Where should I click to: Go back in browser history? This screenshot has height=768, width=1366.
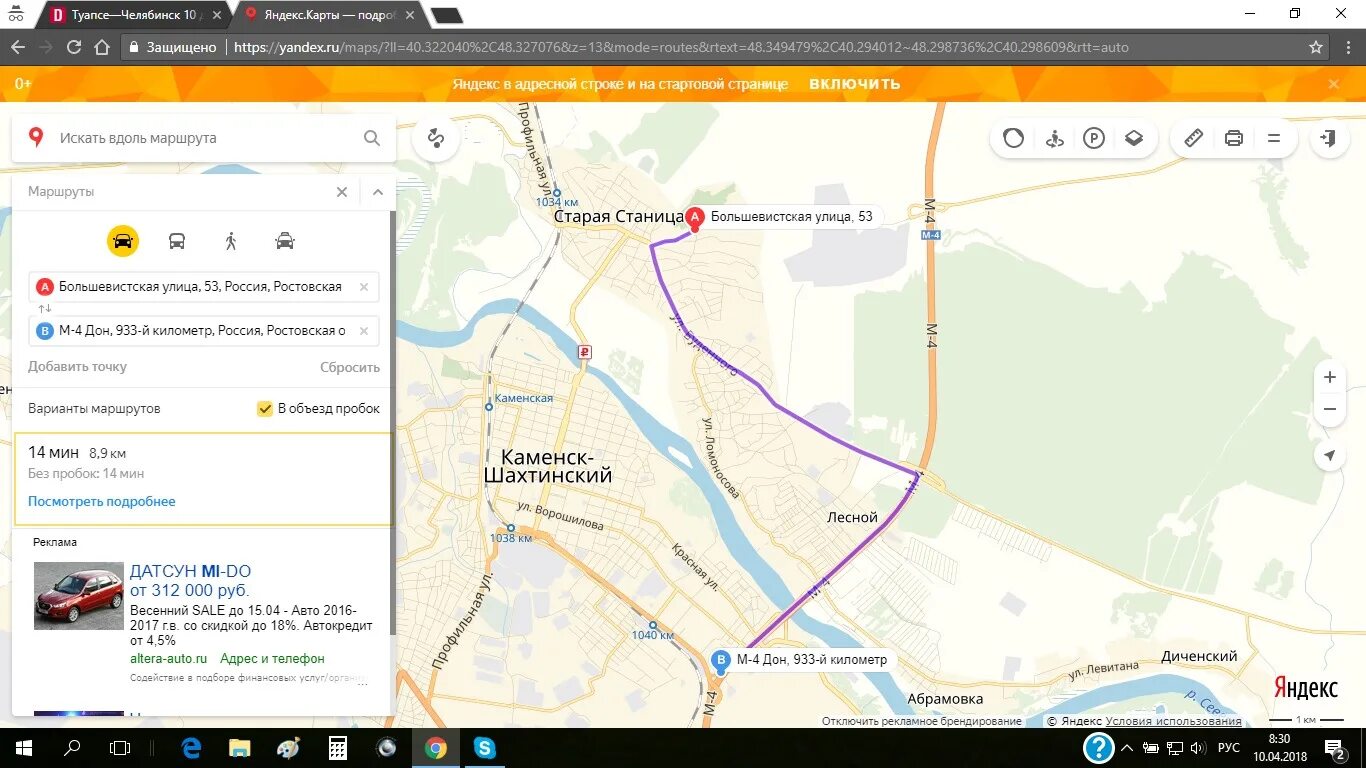coord(18,47)
